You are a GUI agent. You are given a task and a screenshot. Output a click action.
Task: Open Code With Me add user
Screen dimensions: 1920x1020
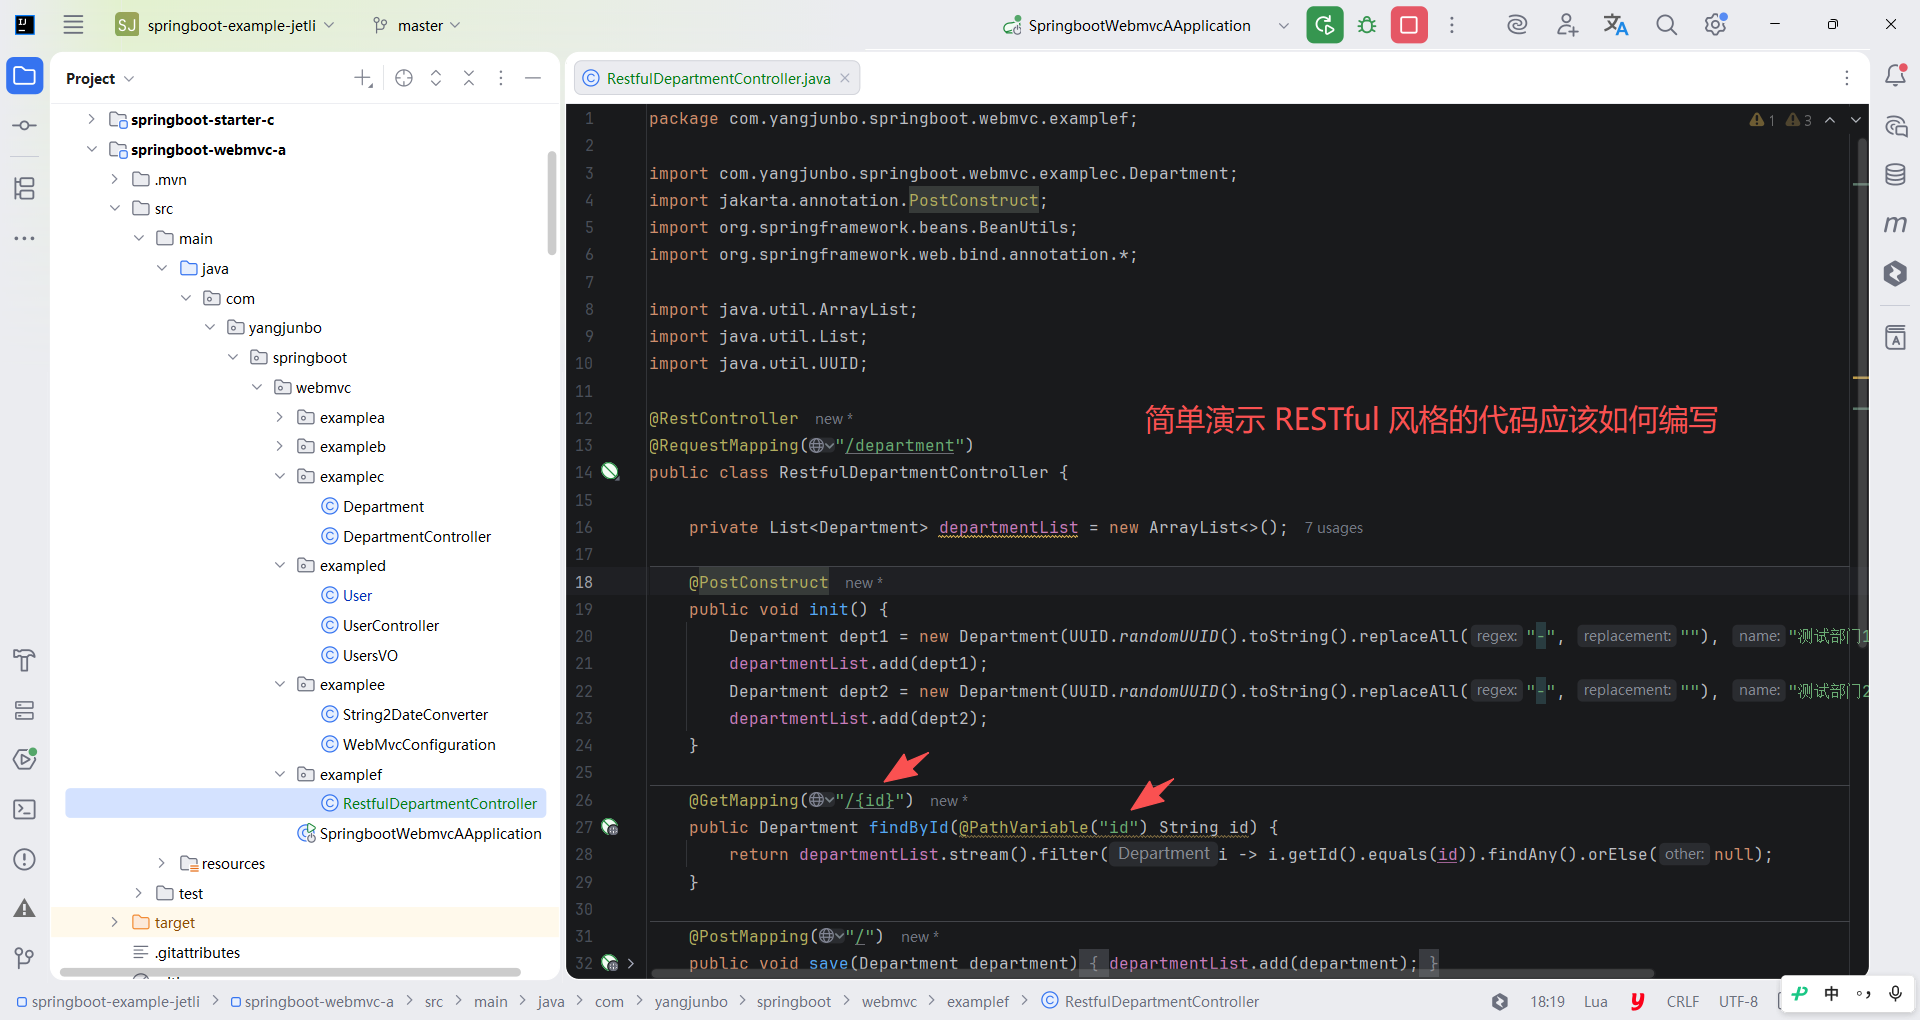(x=1567, y=25)
